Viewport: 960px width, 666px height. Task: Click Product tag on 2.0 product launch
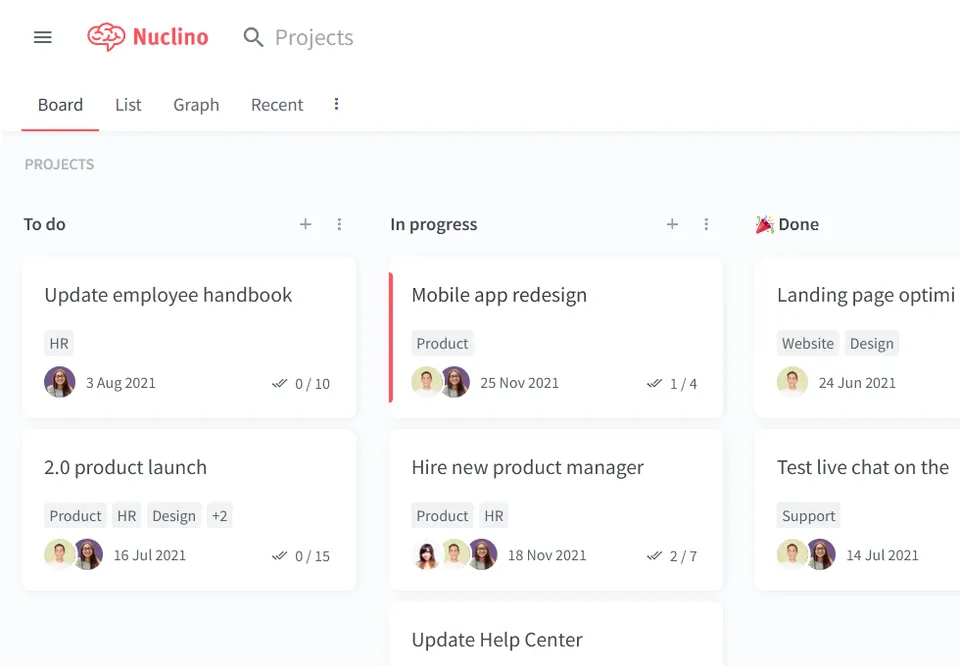(x=75, y=515)
